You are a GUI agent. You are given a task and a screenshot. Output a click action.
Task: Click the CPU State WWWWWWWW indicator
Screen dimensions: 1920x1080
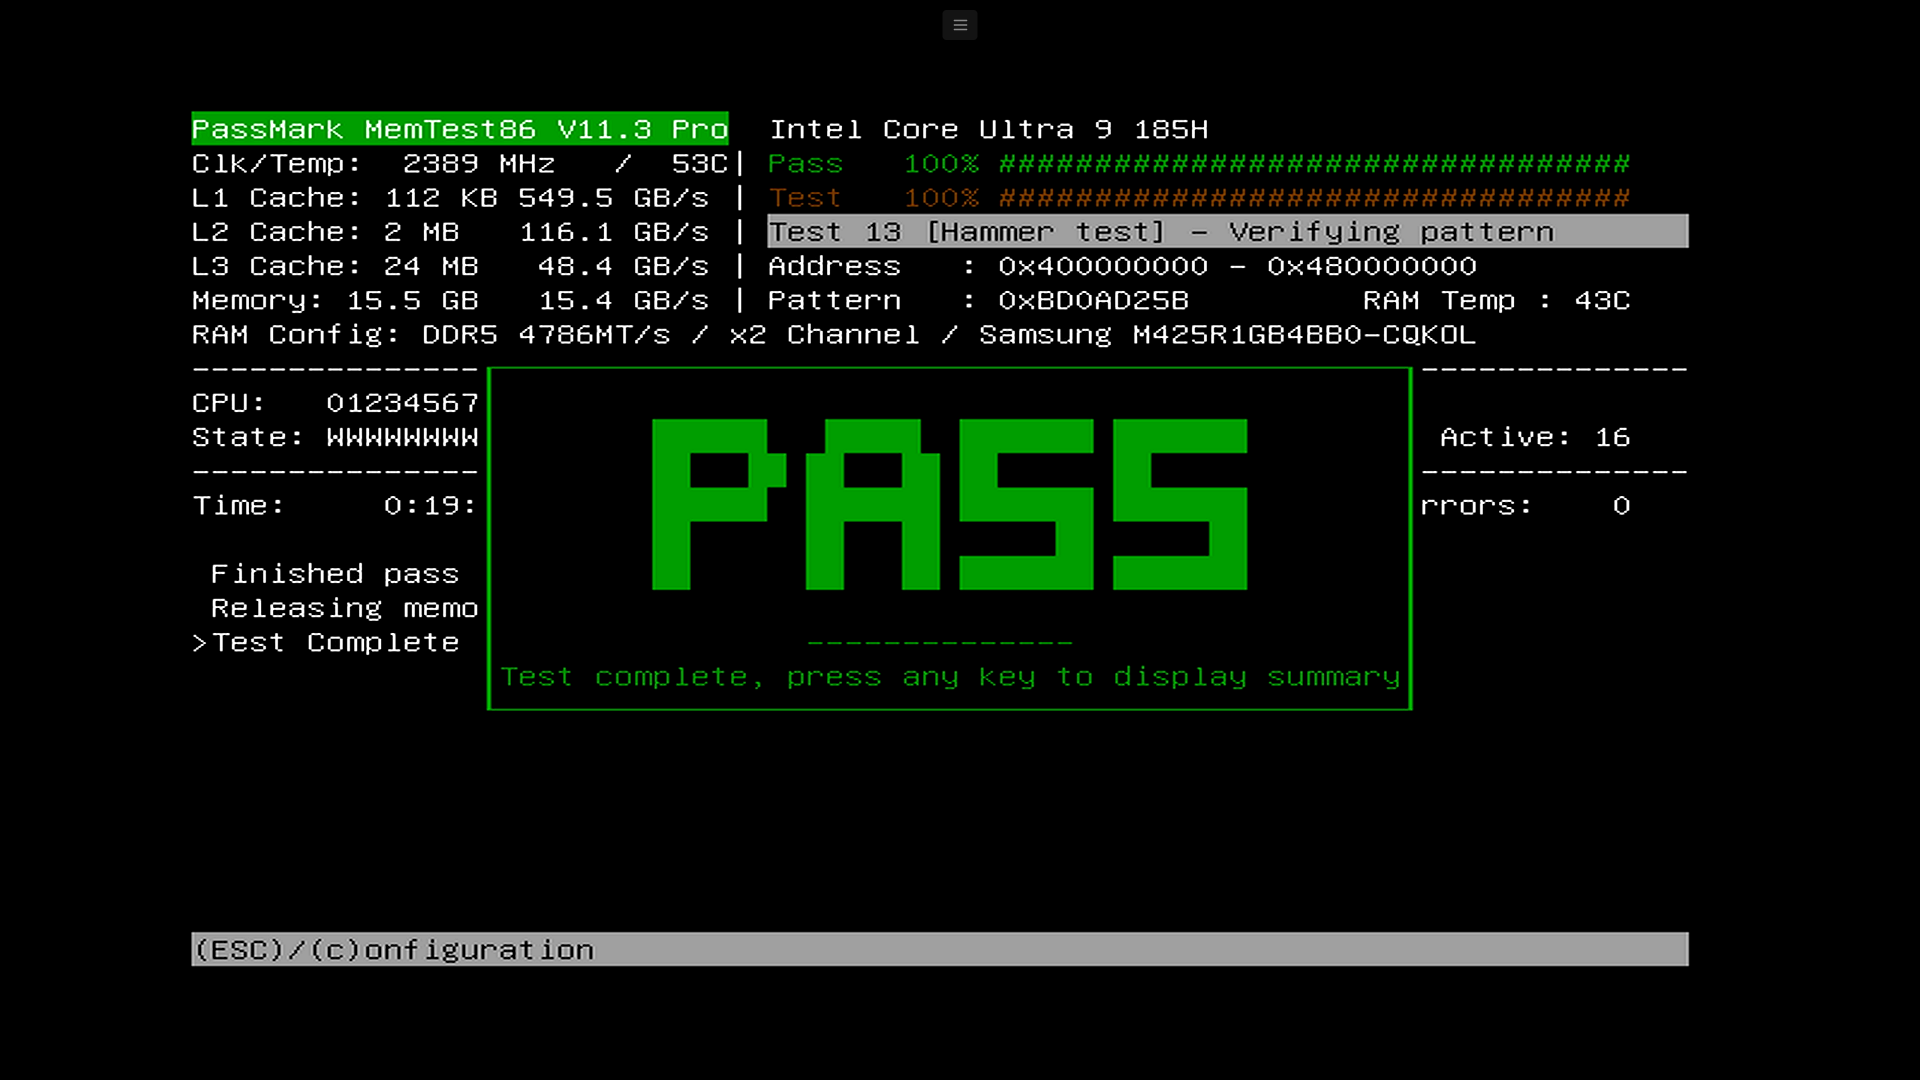point(402,437)
